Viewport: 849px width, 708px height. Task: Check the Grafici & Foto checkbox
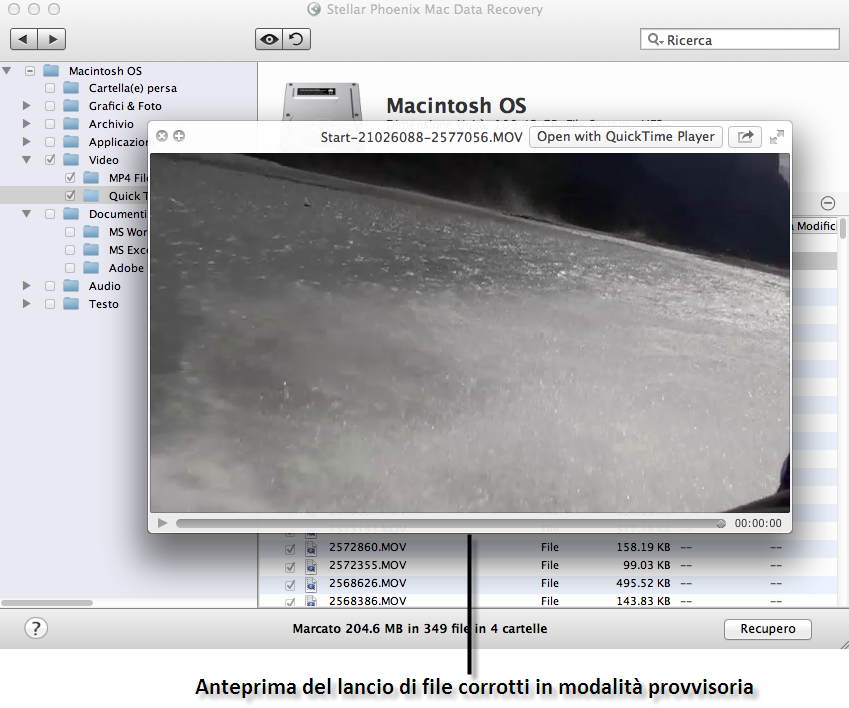point(50,106)
